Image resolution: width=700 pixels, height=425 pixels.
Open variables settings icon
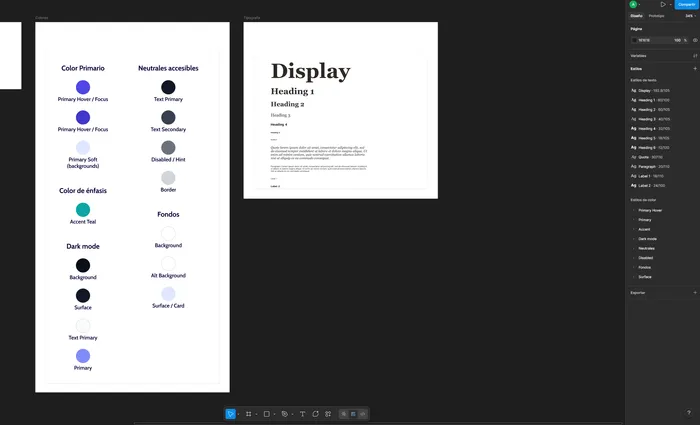[695, 56]
